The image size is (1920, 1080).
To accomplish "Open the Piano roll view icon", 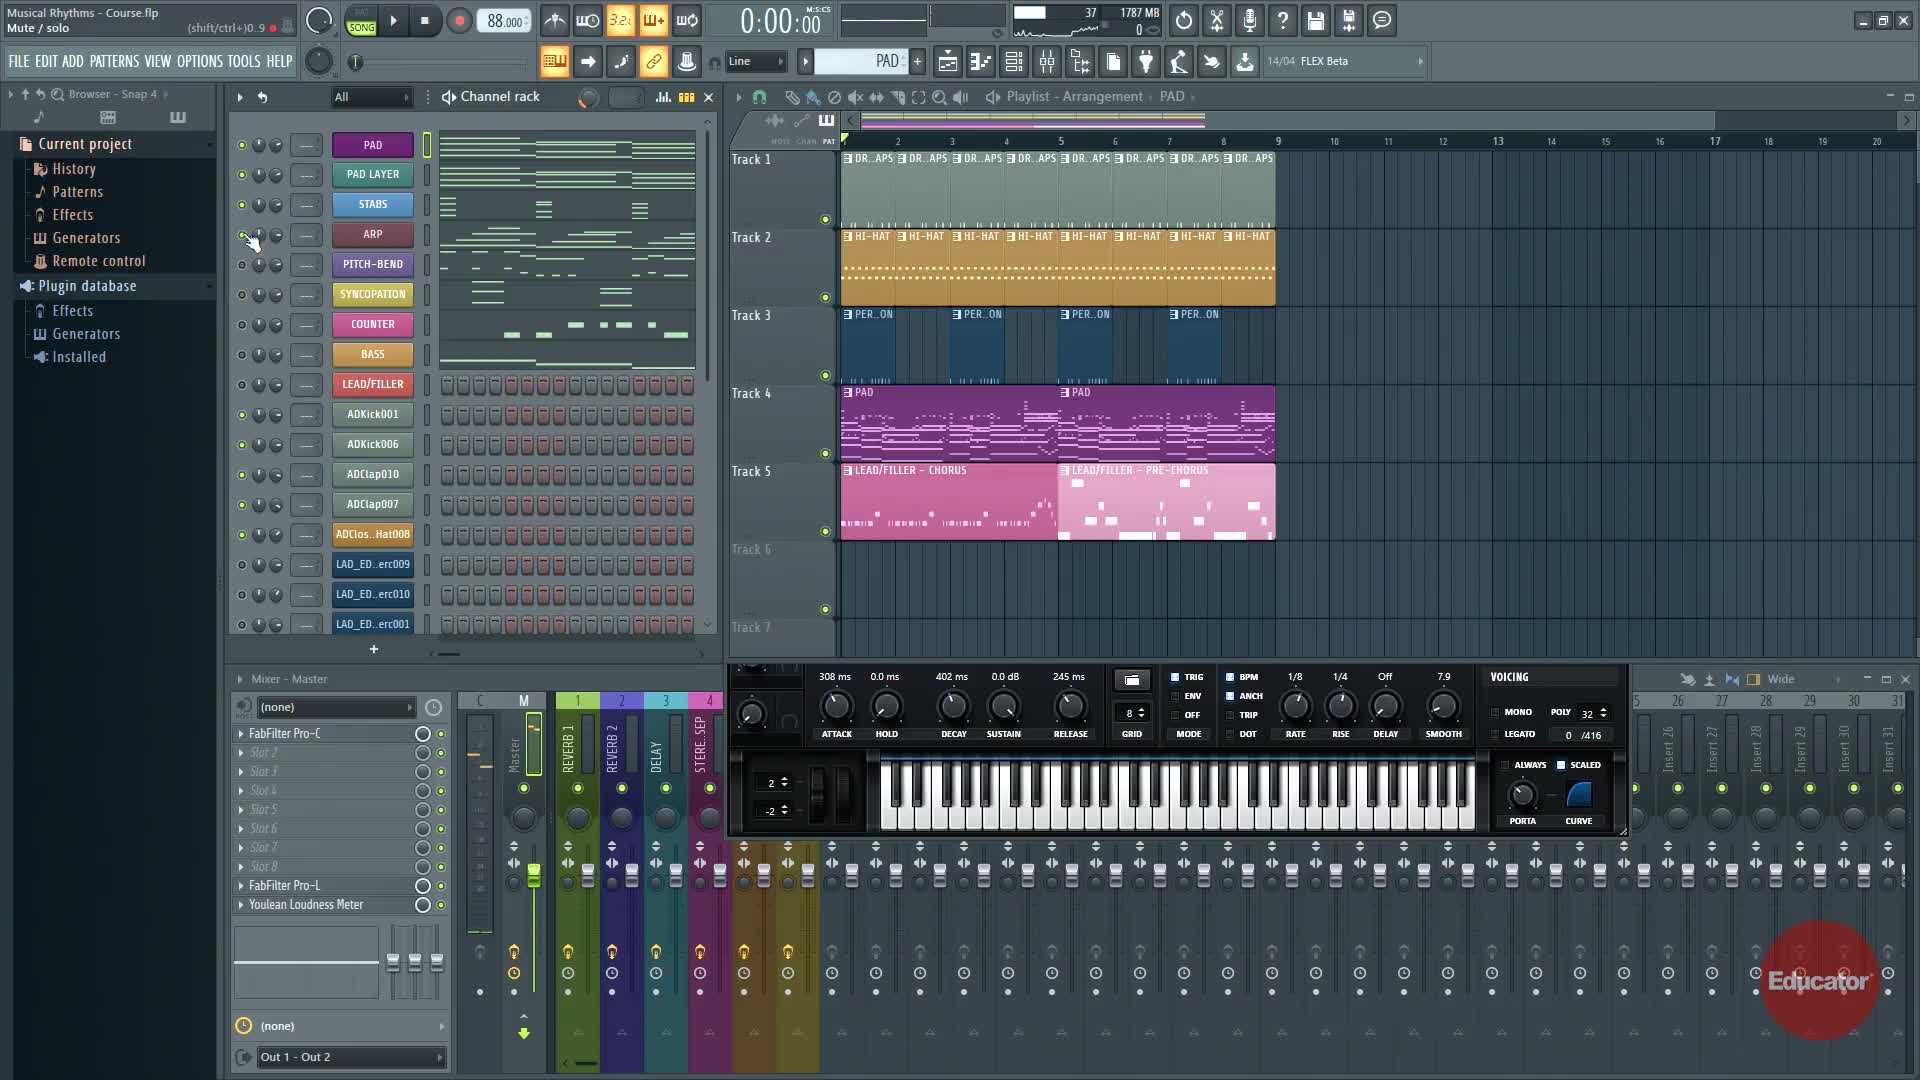I will (981, 62).
